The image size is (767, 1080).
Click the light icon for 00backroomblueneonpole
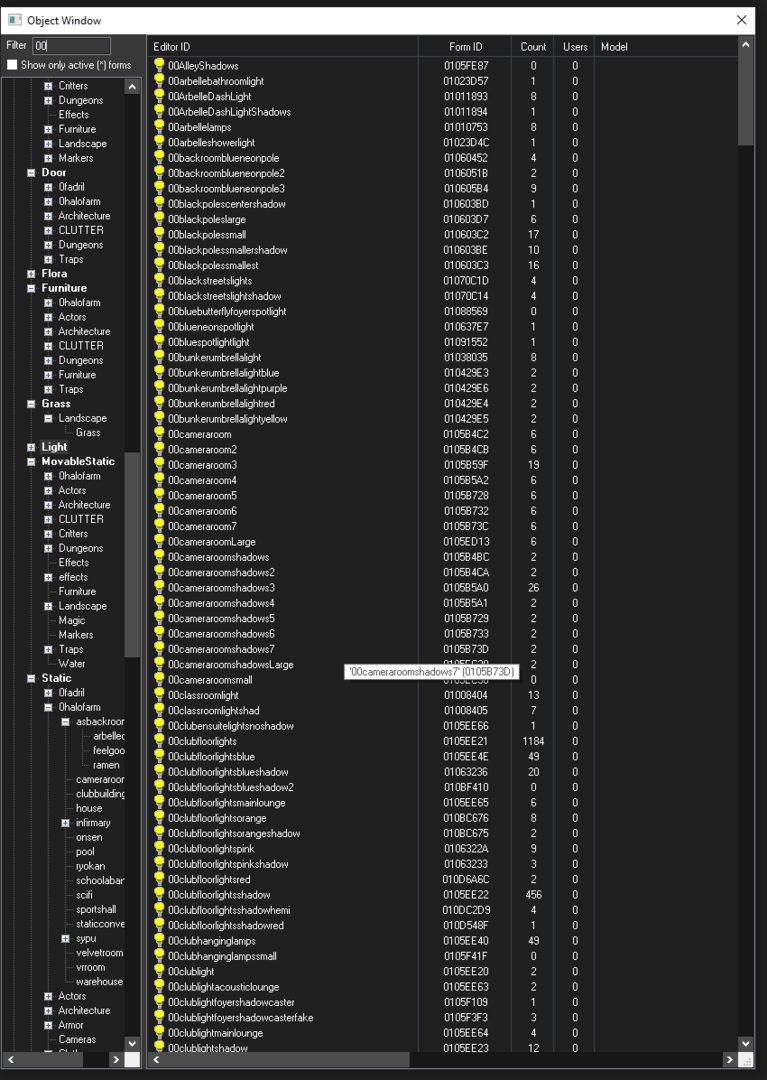click(159, 158)
